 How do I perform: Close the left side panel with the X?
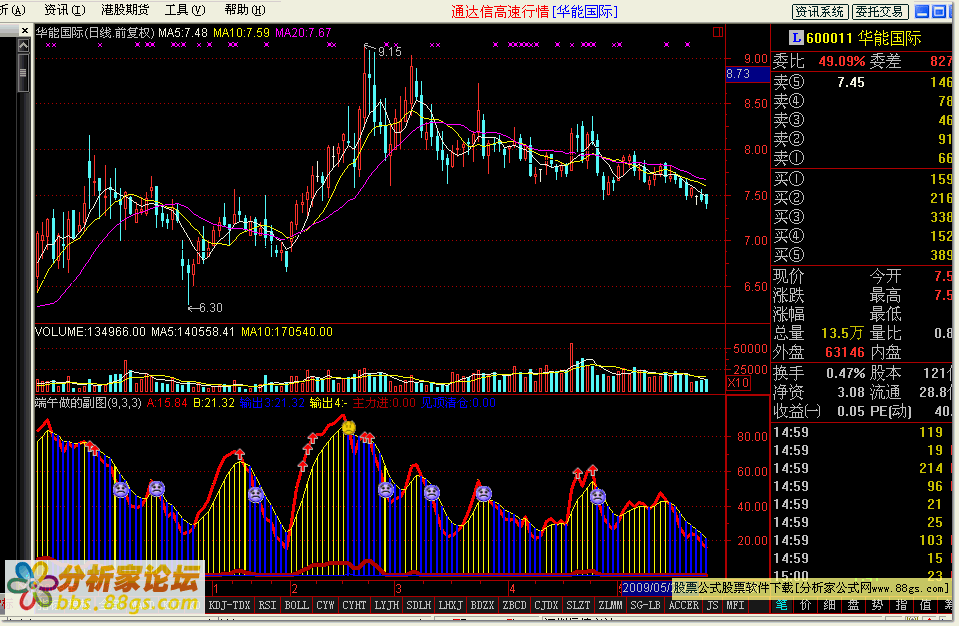(24, 31)
